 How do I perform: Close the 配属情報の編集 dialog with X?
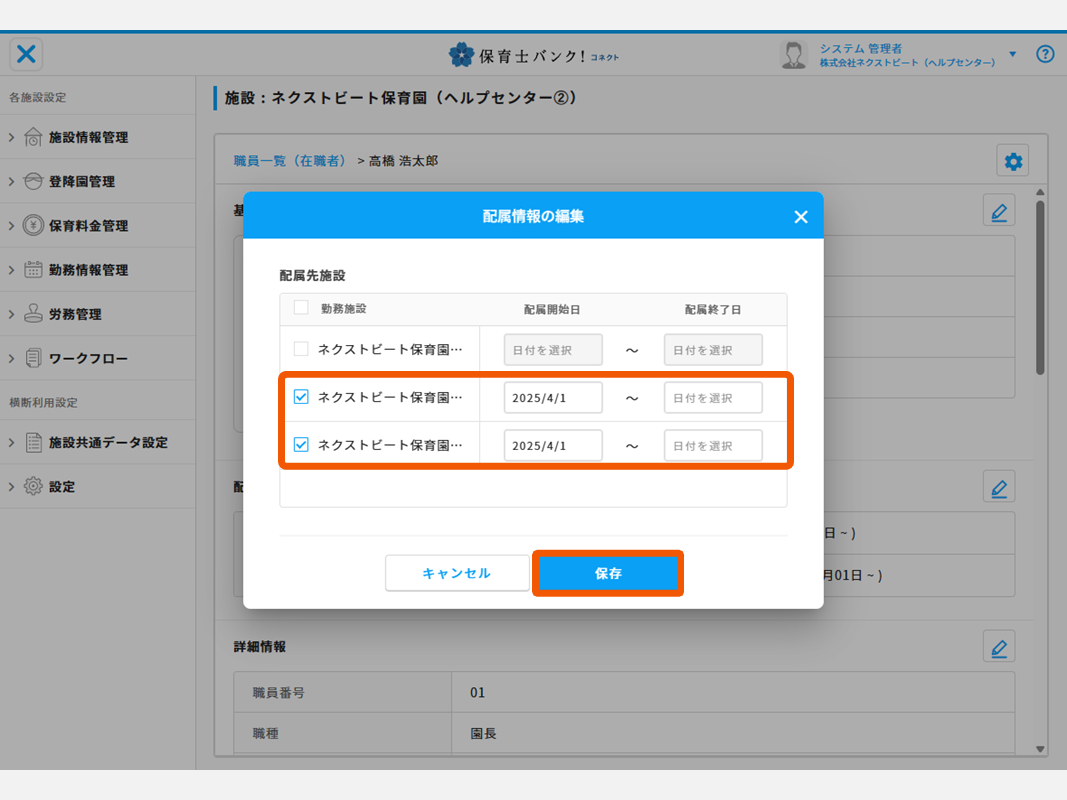(800, 217)
